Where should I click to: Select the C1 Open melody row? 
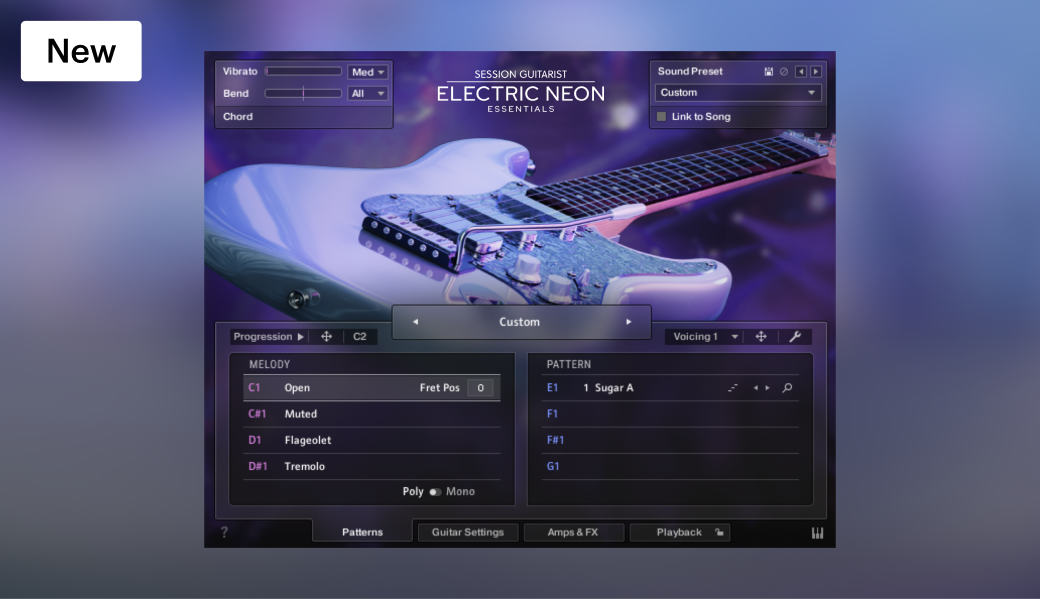tap(371, 388)
